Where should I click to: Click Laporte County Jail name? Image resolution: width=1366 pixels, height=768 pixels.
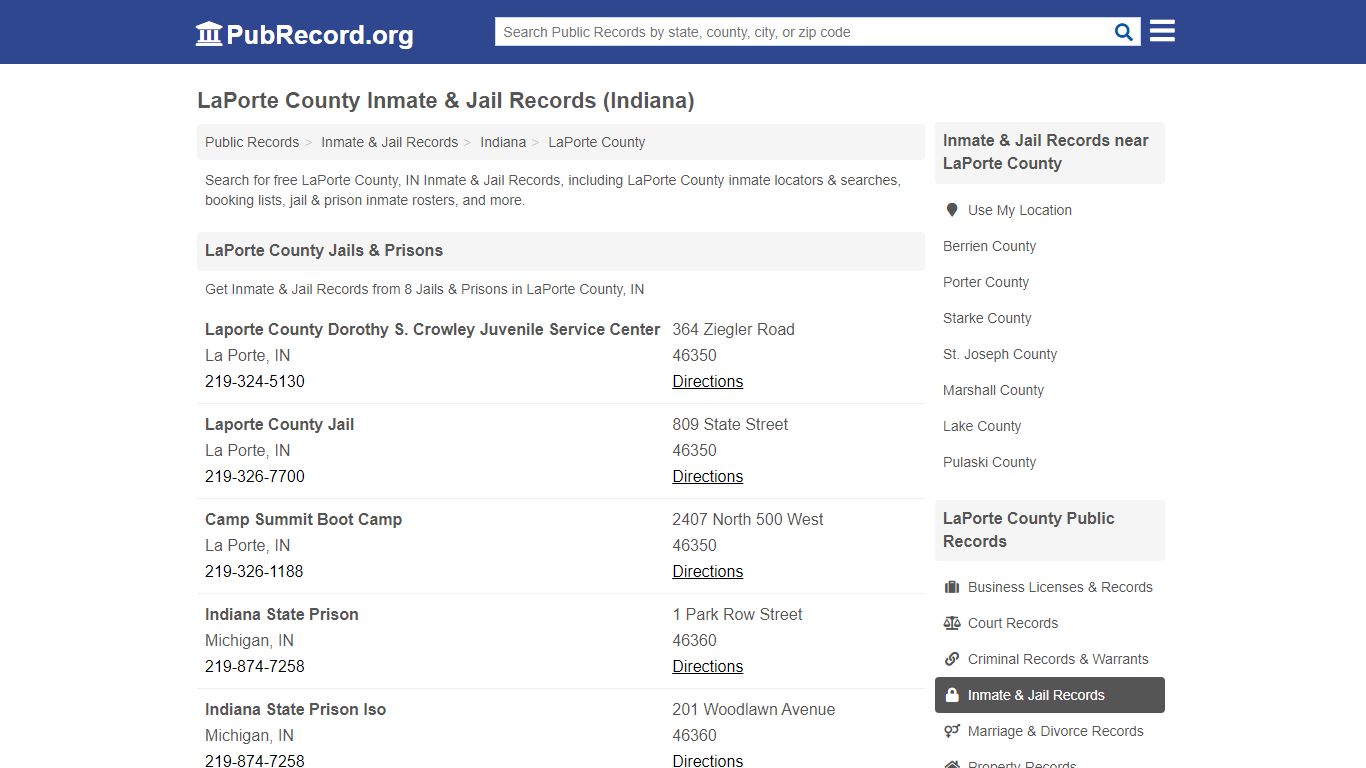click(x=279, y=424)
